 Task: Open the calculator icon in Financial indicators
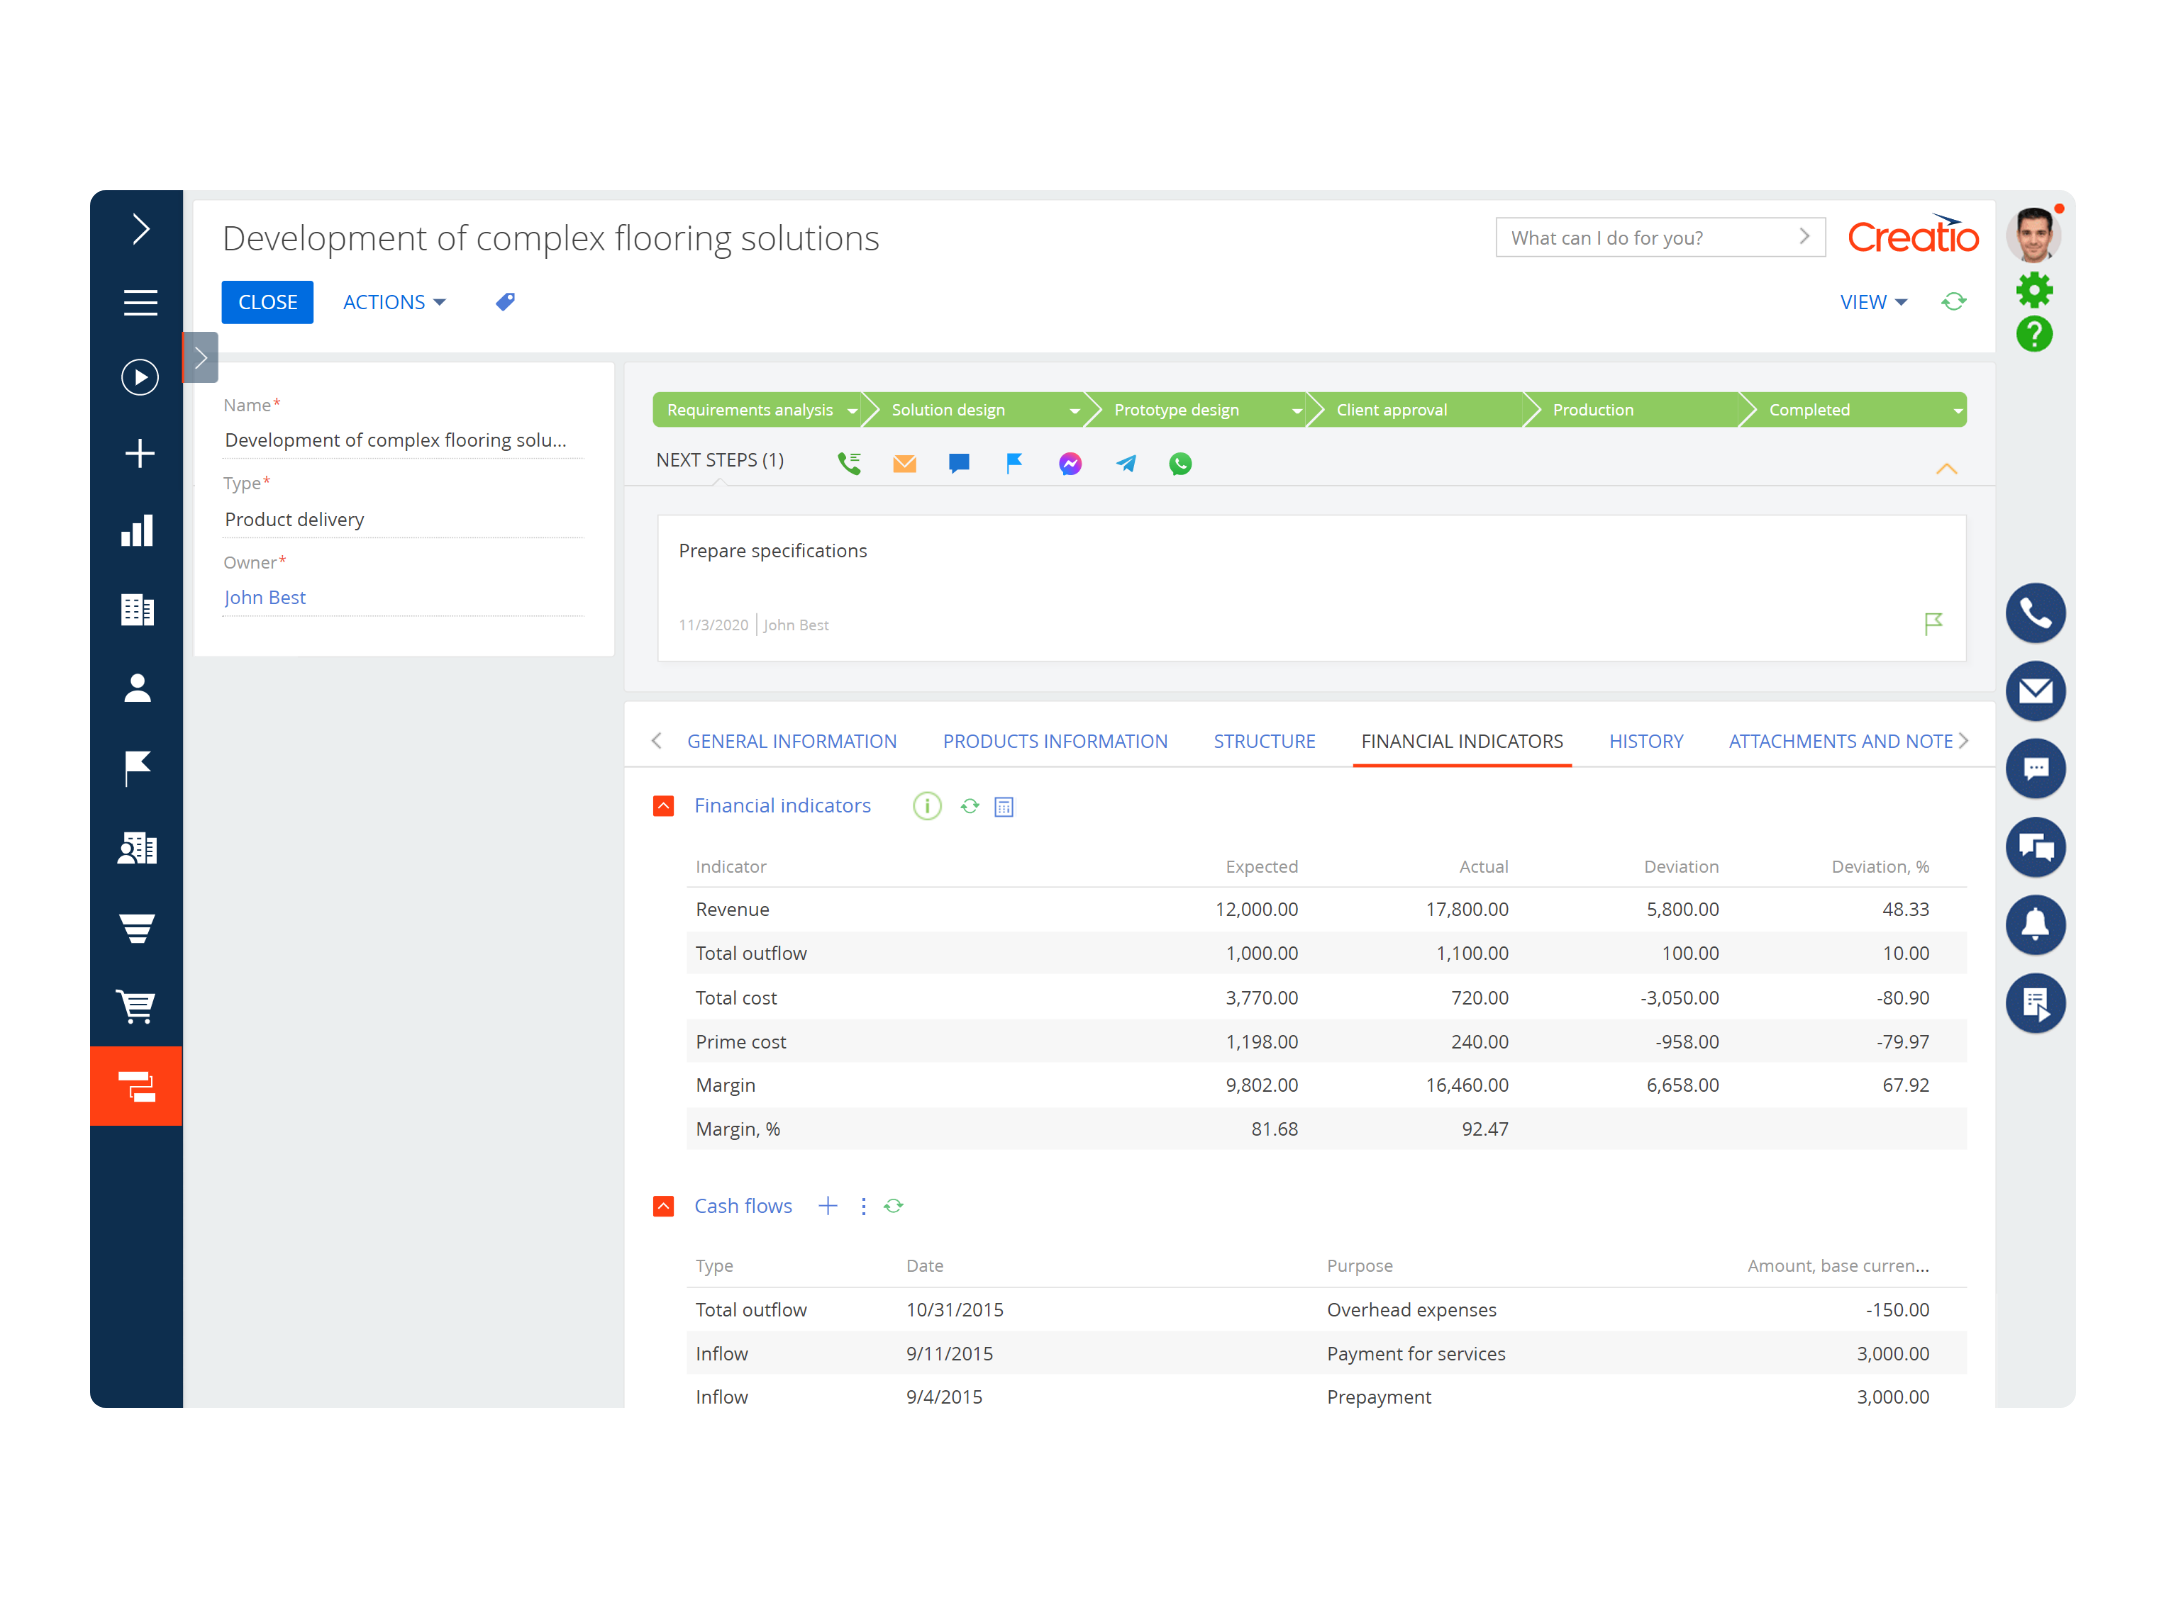[1004, 806]
